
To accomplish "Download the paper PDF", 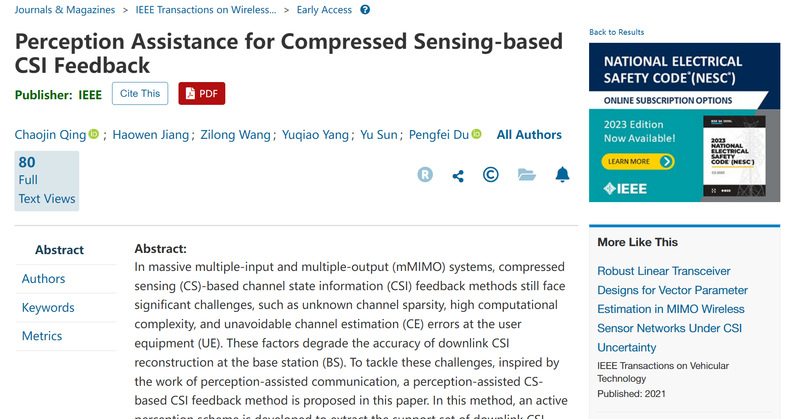I will tap(201, 93).
